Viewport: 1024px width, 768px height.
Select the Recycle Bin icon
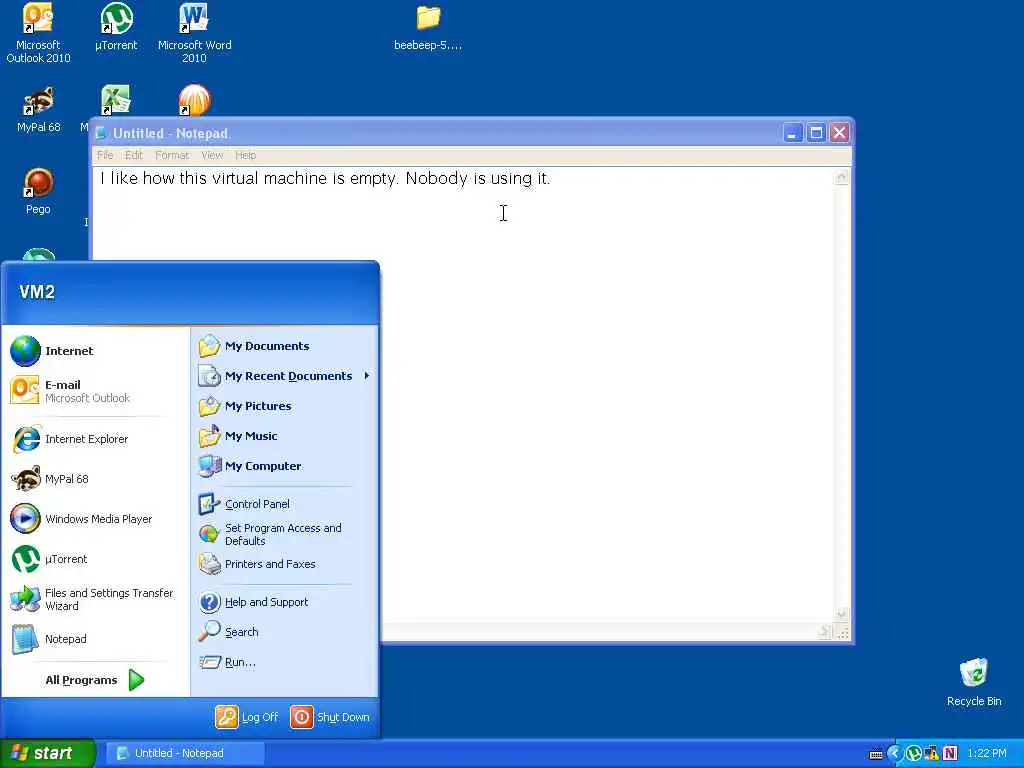(x=974, y=682)
